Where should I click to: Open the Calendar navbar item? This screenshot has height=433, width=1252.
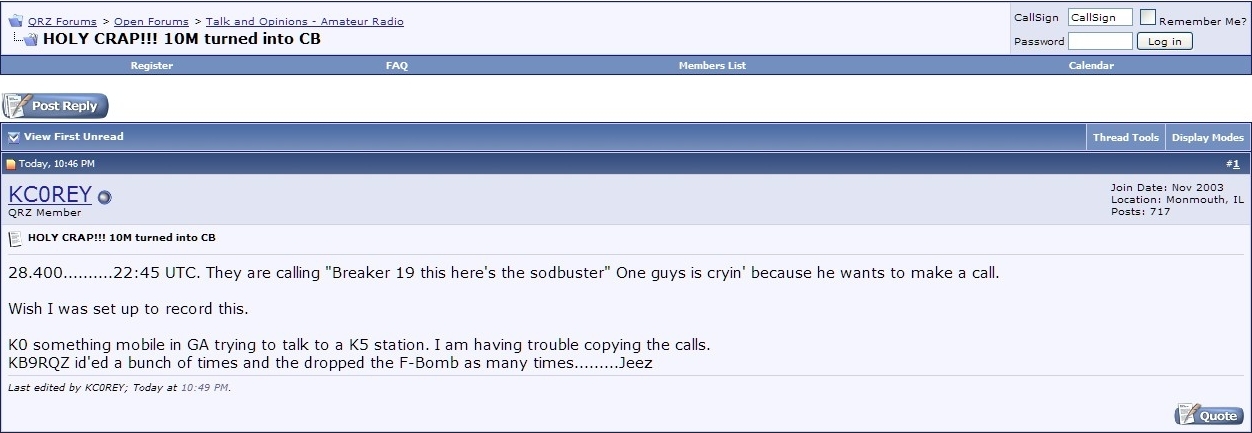(1091, 66)
